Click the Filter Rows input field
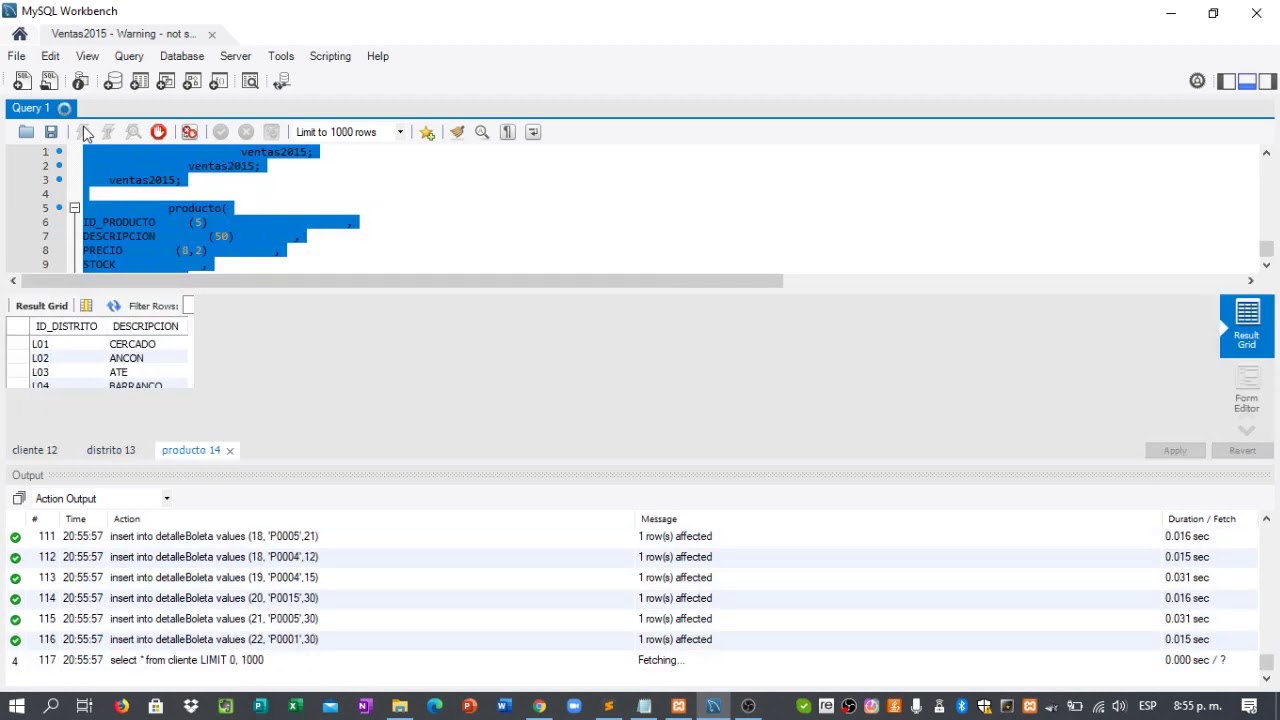The image size is (1280, 720). [x=188, y=306]
